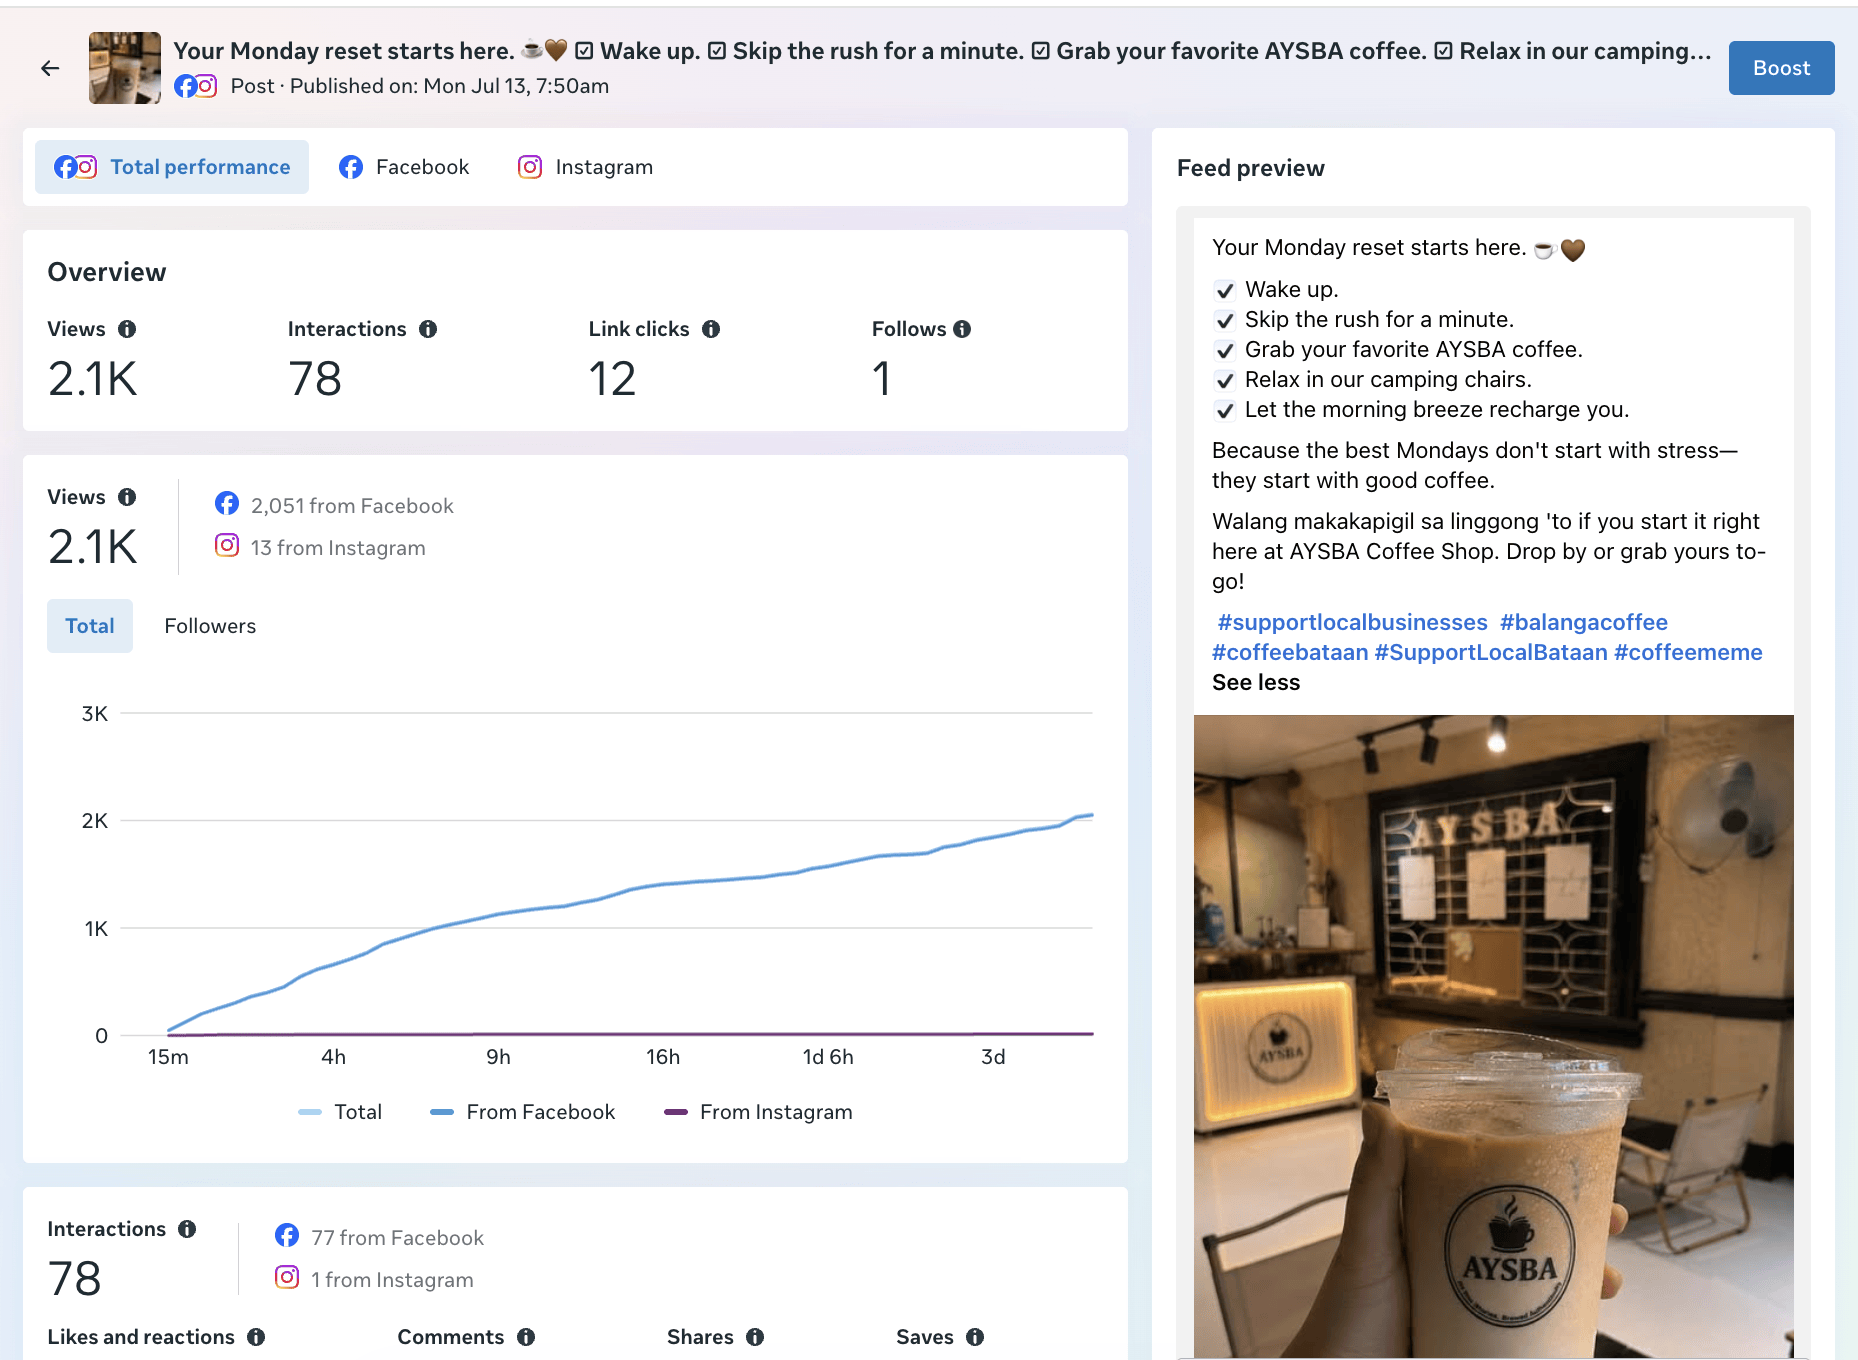Open the #supportlocalbusinesses hashtag
Viewport: 1858px width, 1360px height.
pyautogui.click(x=1352, y=622)
